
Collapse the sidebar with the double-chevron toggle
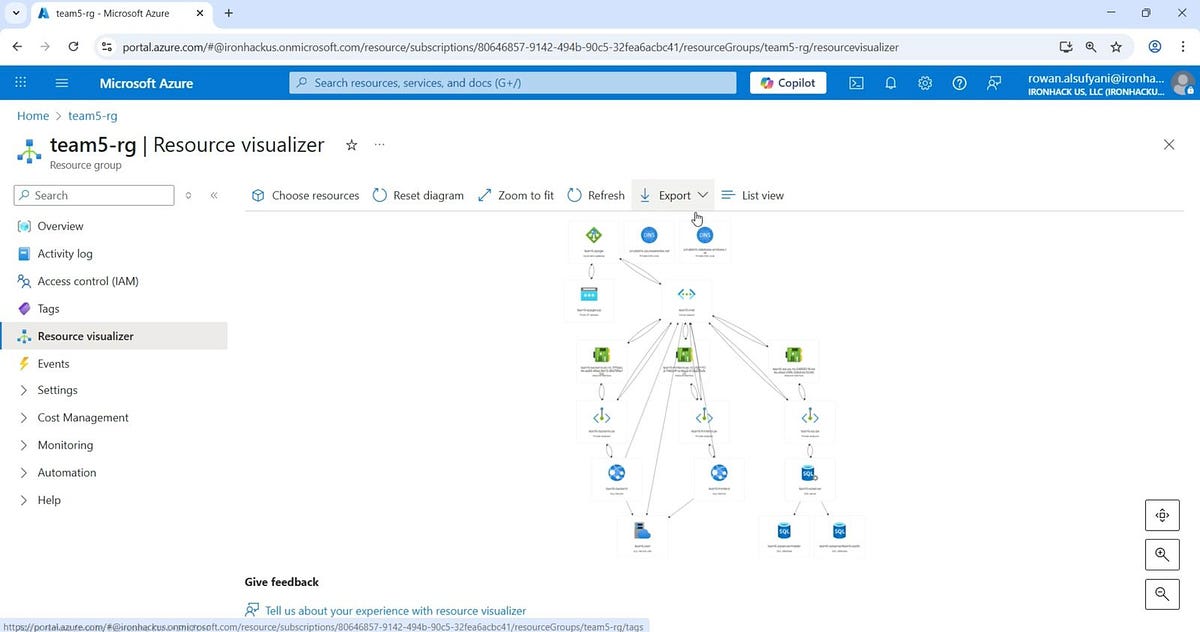tap(213, 195)
